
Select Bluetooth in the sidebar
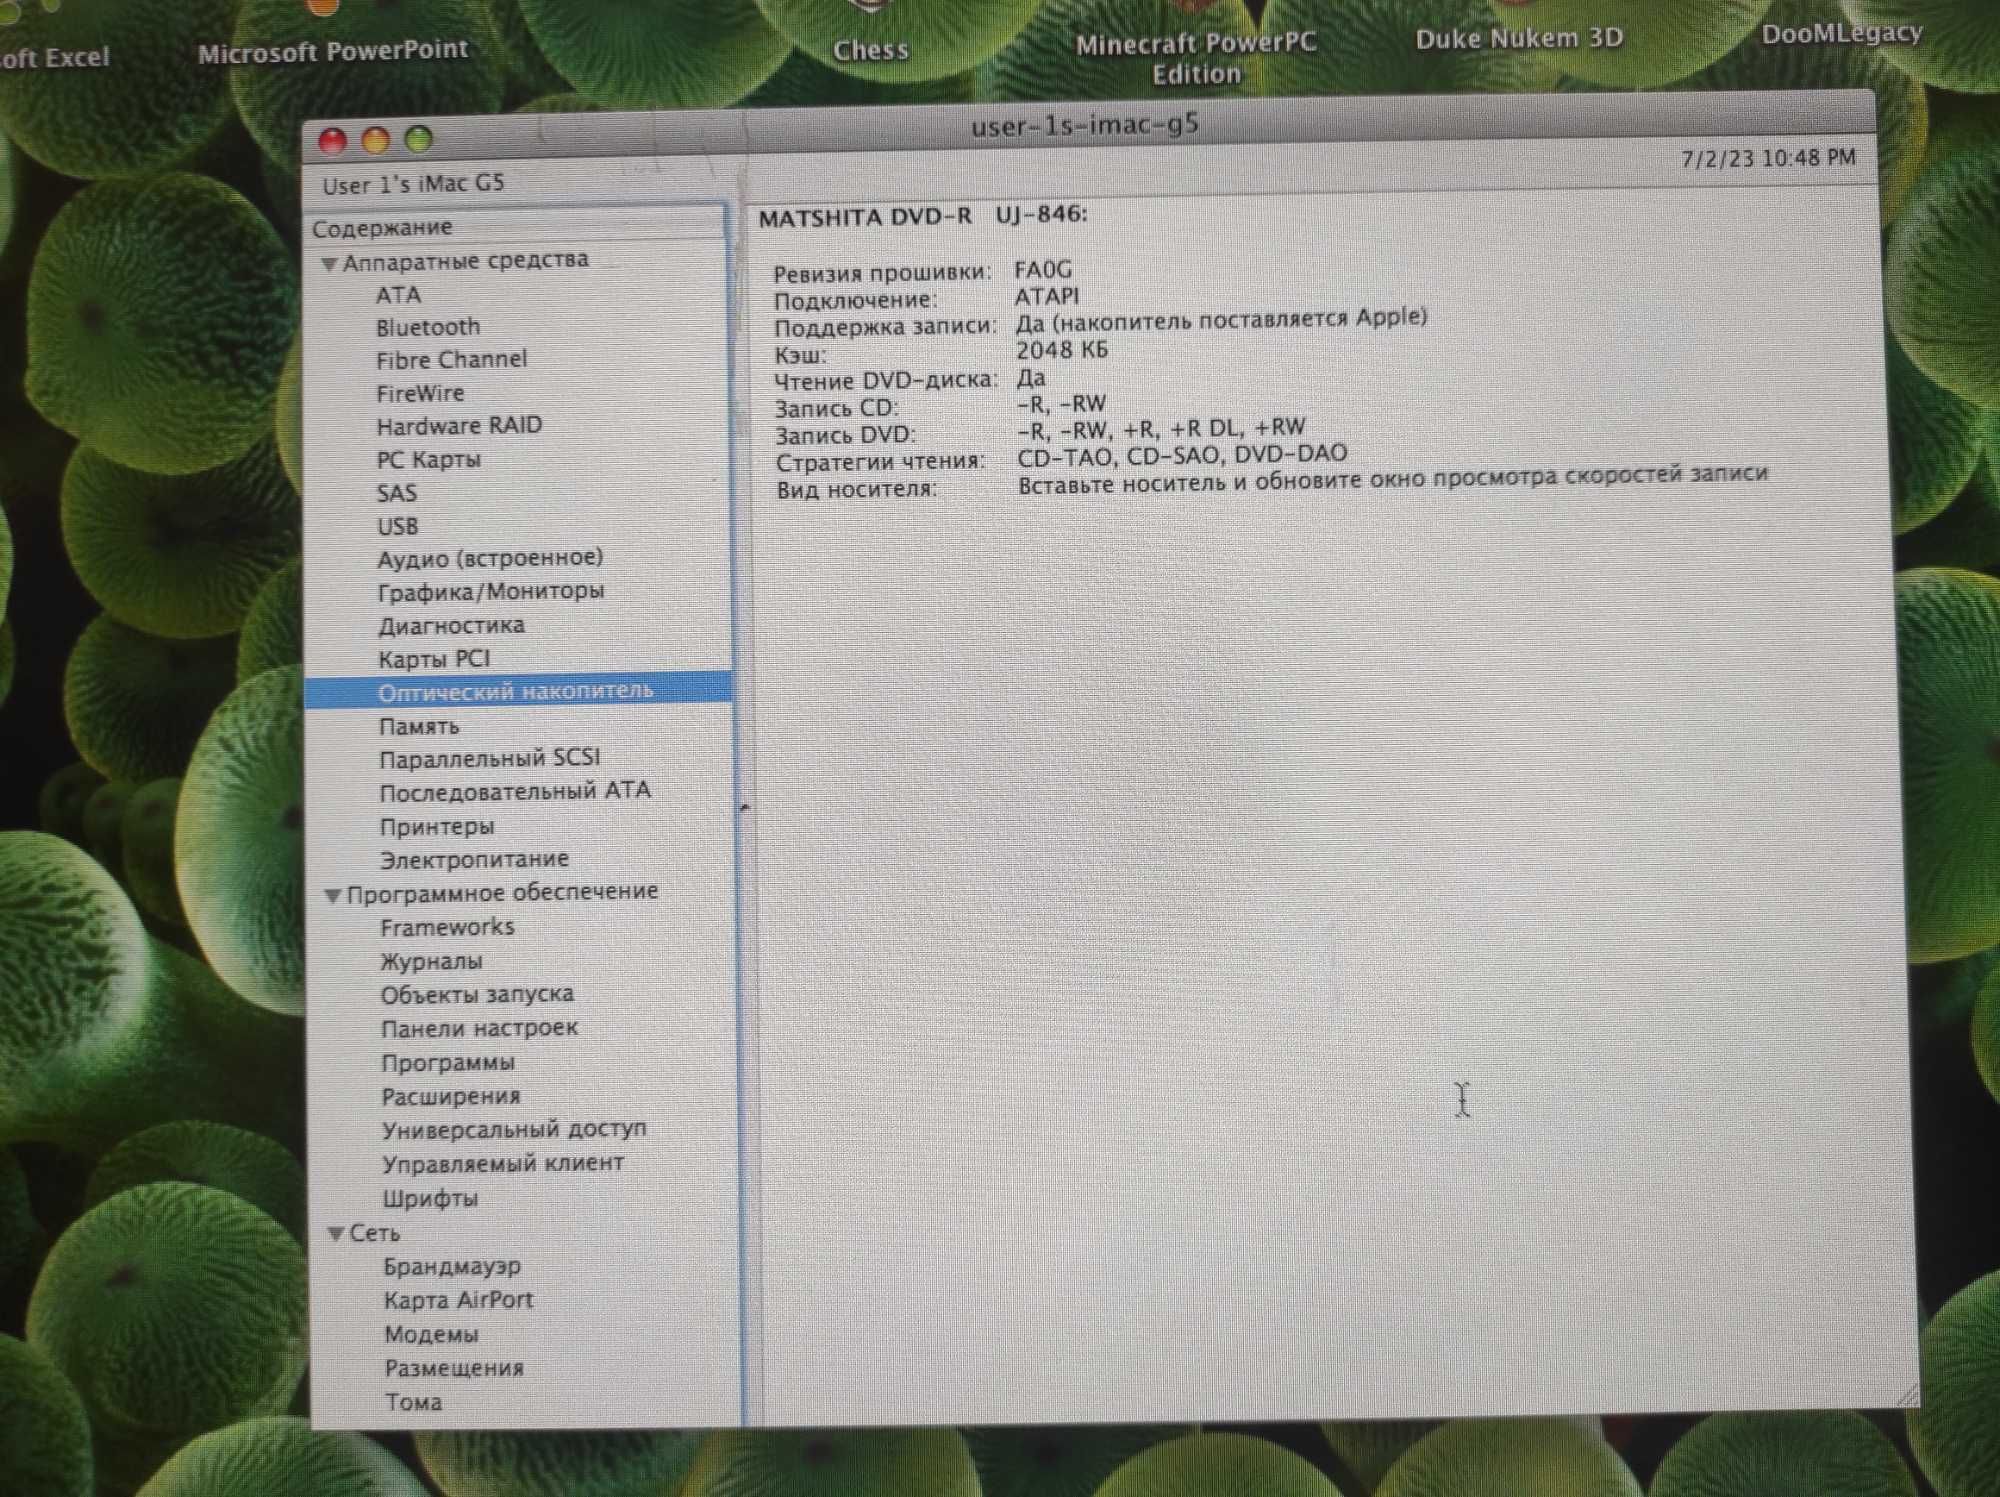pos(428,327)
